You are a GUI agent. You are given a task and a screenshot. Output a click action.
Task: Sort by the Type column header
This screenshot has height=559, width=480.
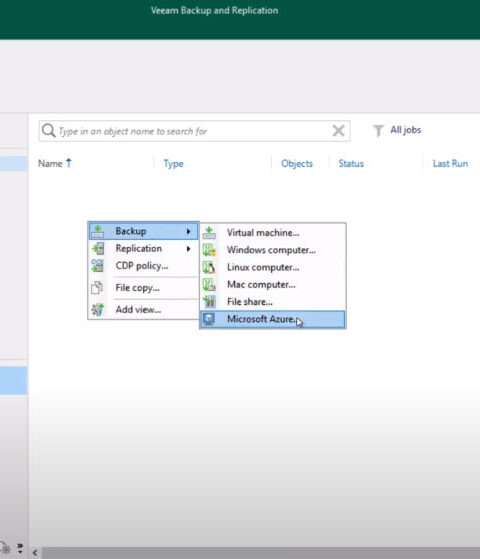pyautogui.click(x=173, y=164)
